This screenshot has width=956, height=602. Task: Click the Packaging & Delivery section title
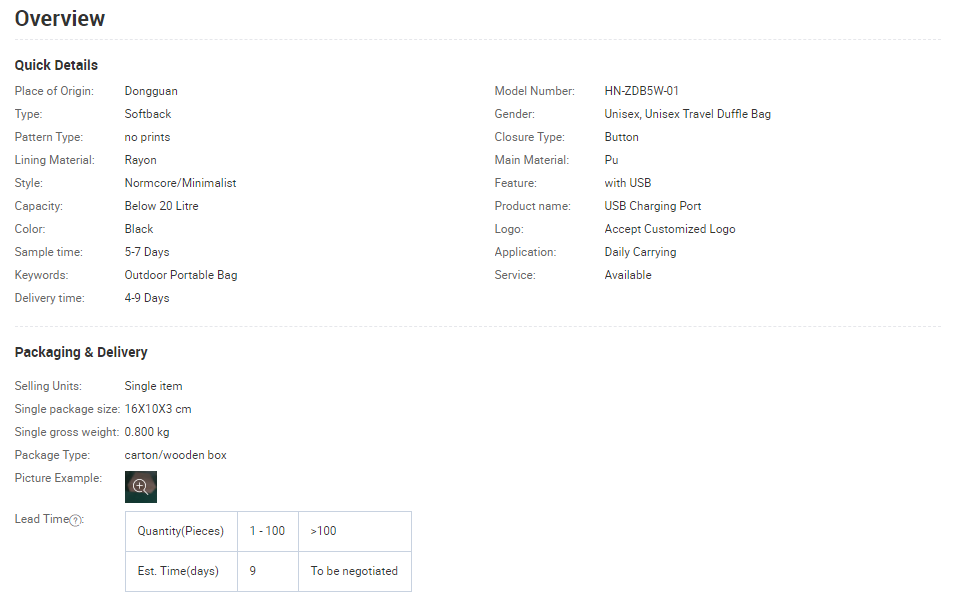[81, 352]
